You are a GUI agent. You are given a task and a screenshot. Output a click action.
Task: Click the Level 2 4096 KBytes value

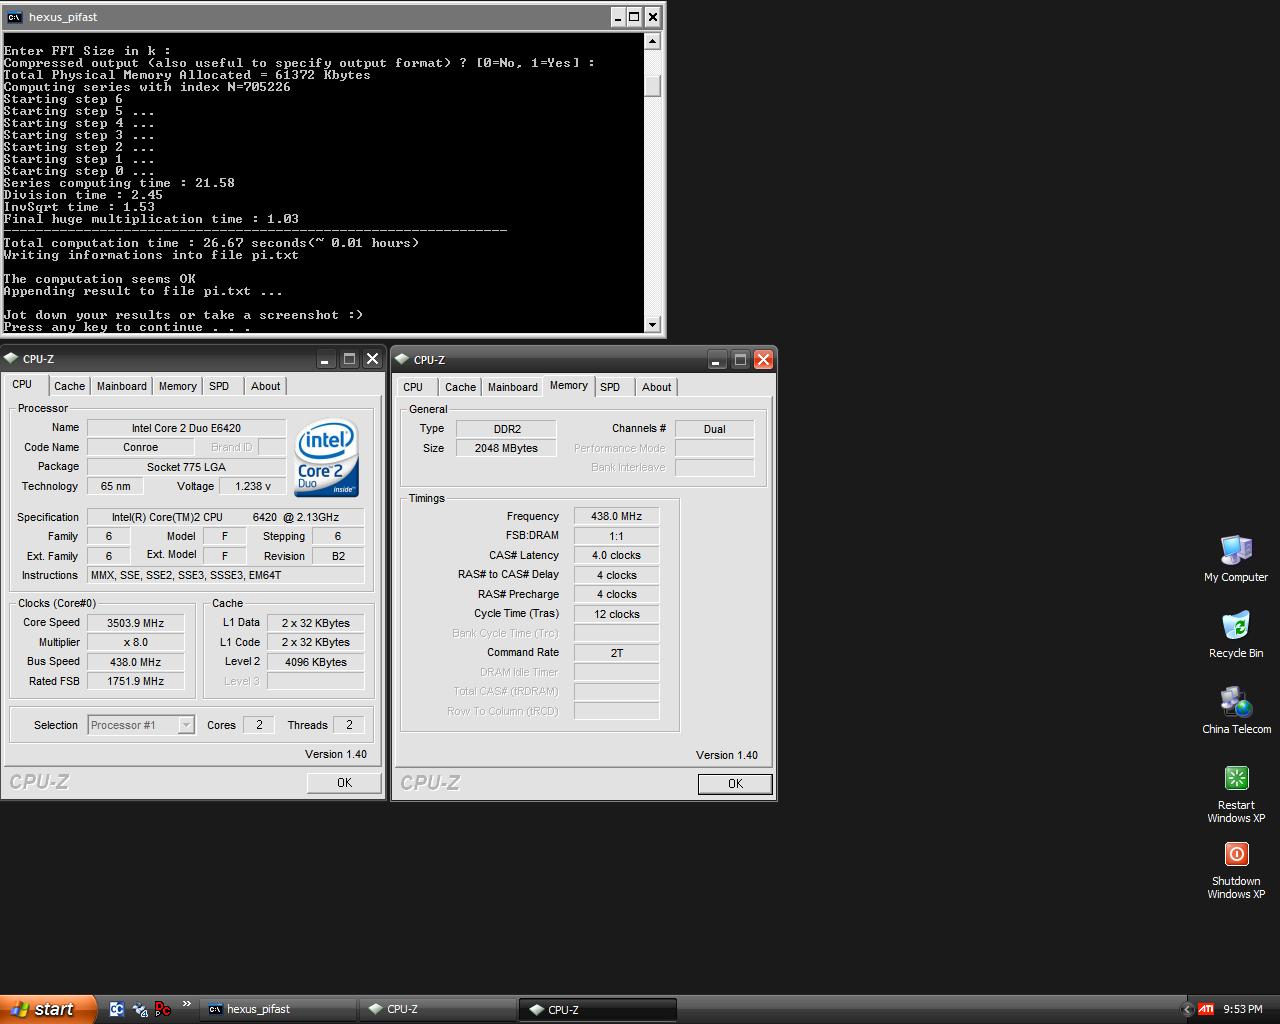(315, 661)
